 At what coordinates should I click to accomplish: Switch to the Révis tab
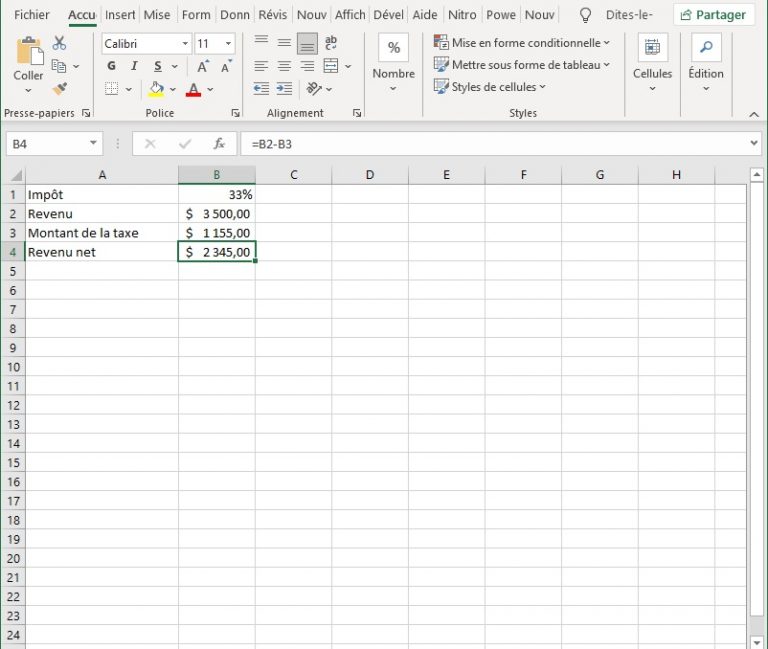click(272, 15)
